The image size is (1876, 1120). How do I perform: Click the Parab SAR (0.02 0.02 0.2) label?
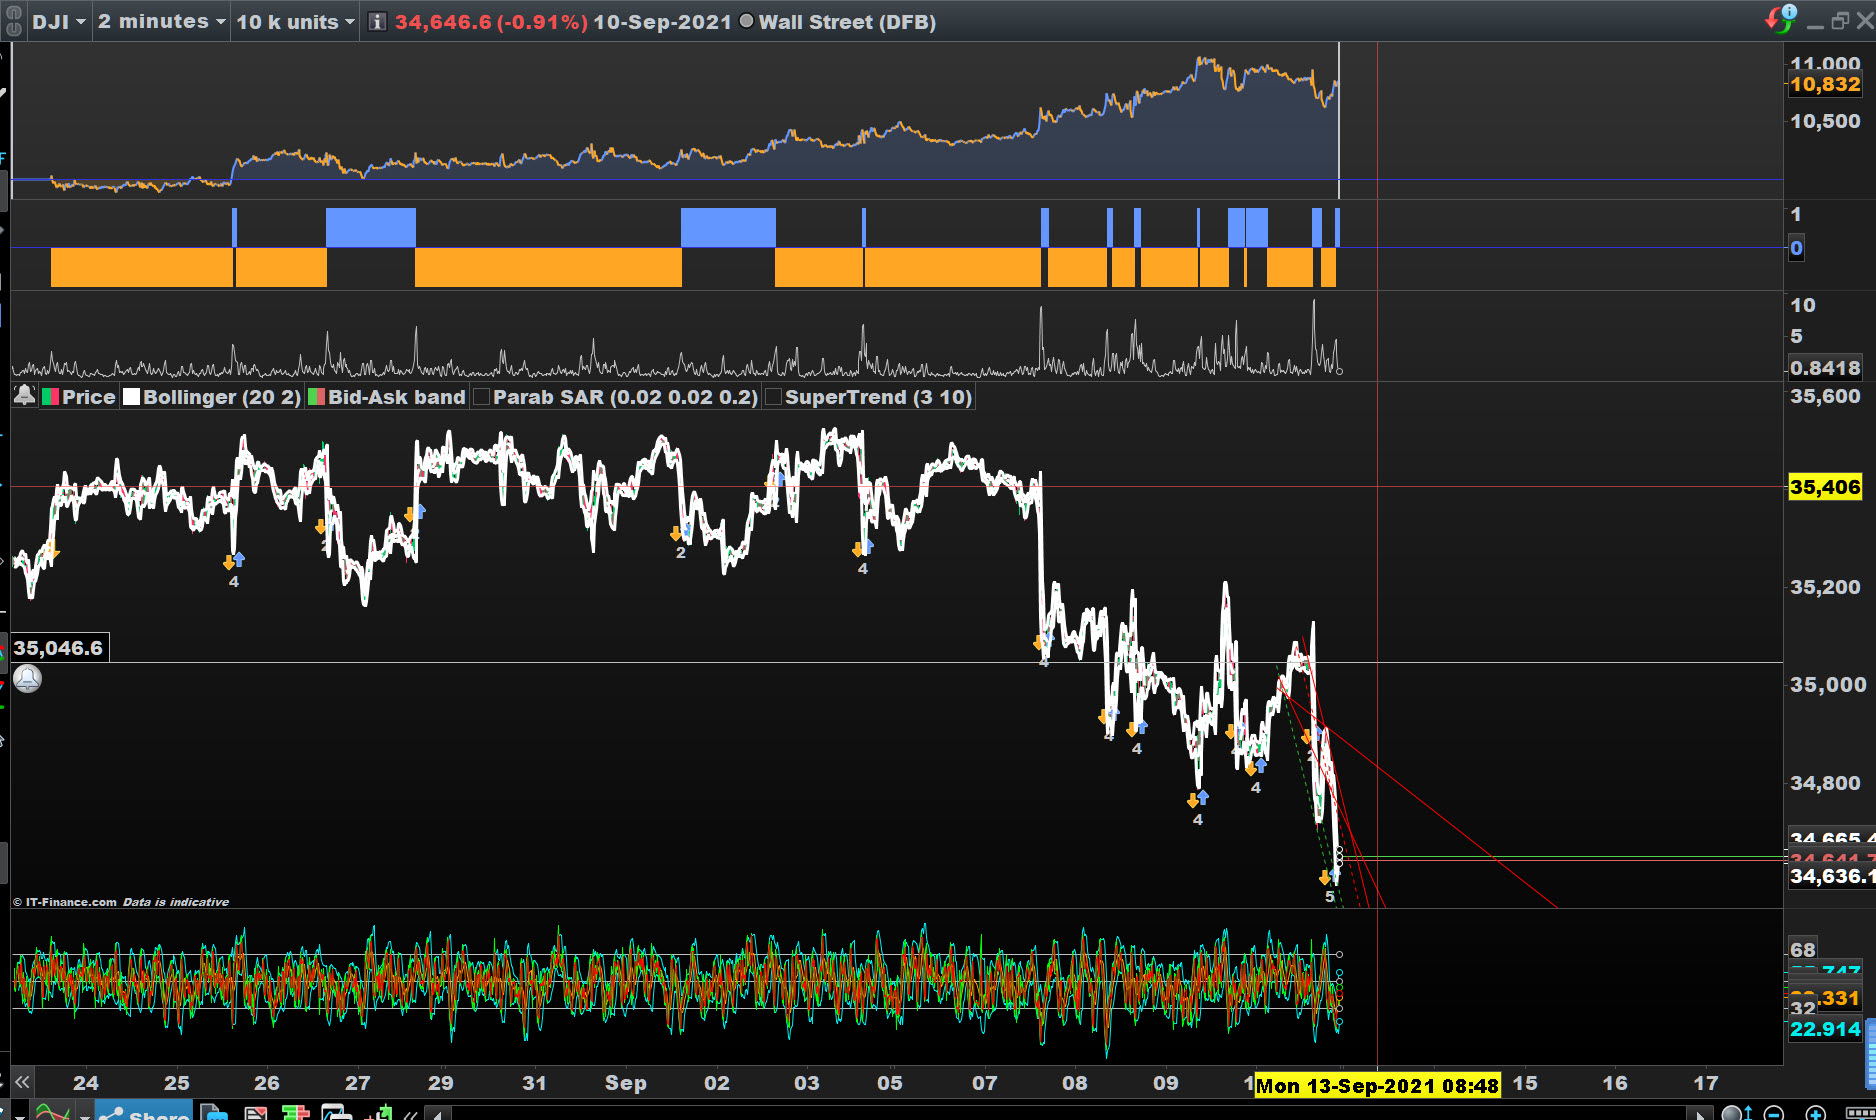click(625, 397)
